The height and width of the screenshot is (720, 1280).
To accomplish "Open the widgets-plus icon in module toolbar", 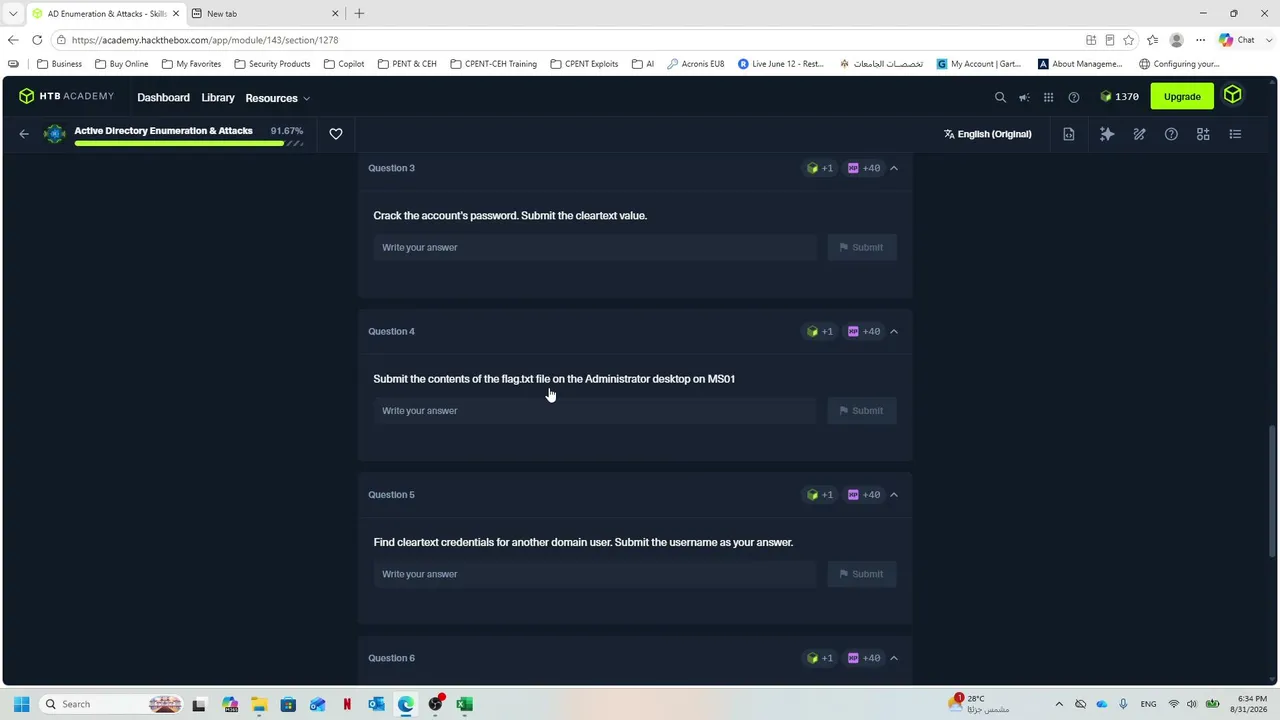I will [1203, 134].
